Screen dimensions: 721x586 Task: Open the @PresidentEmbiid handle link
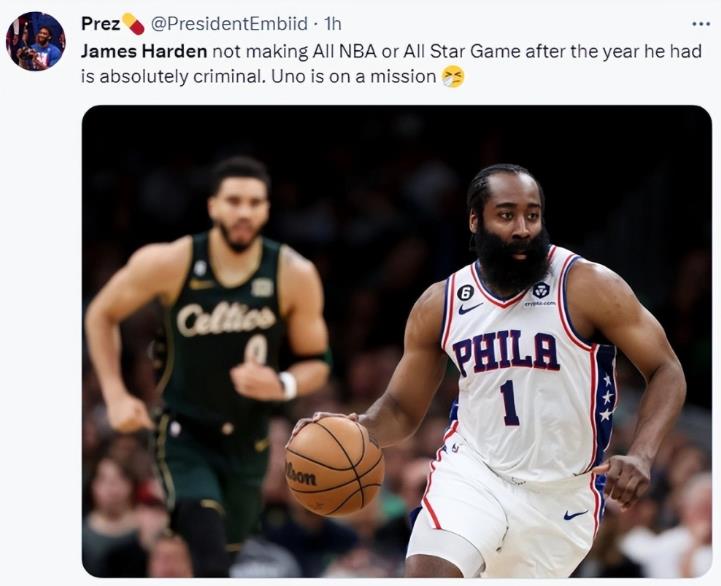228,23
